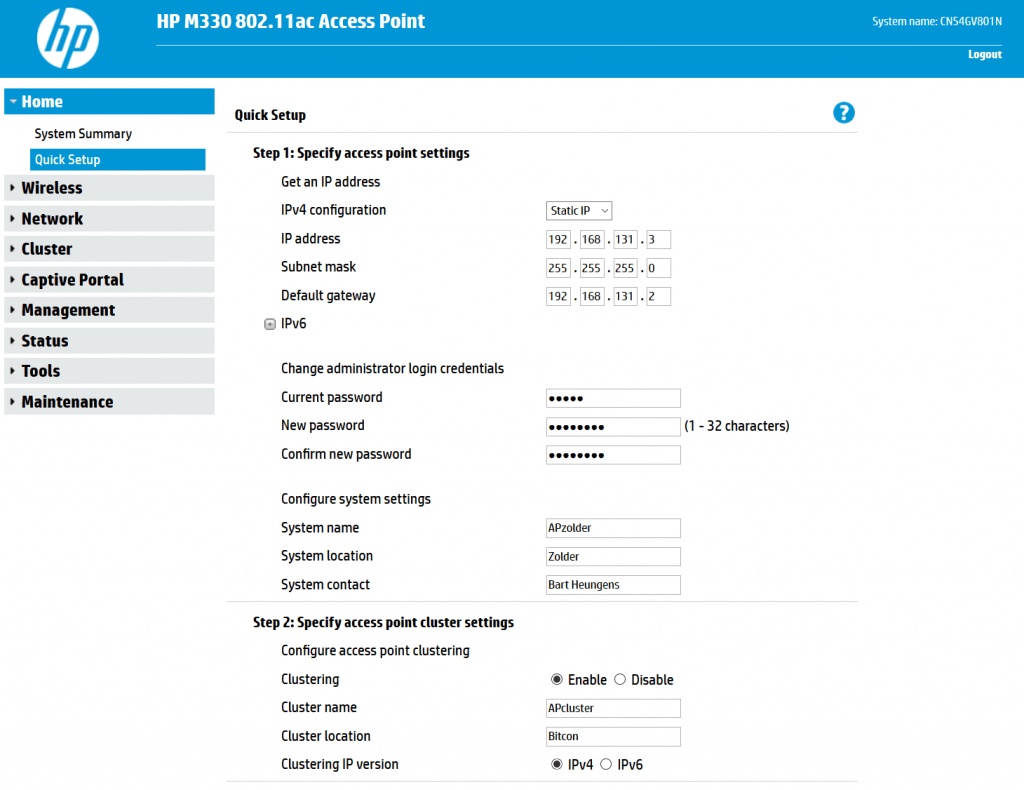
Task: Click the HP logo
Action: [x=68, y=39]
